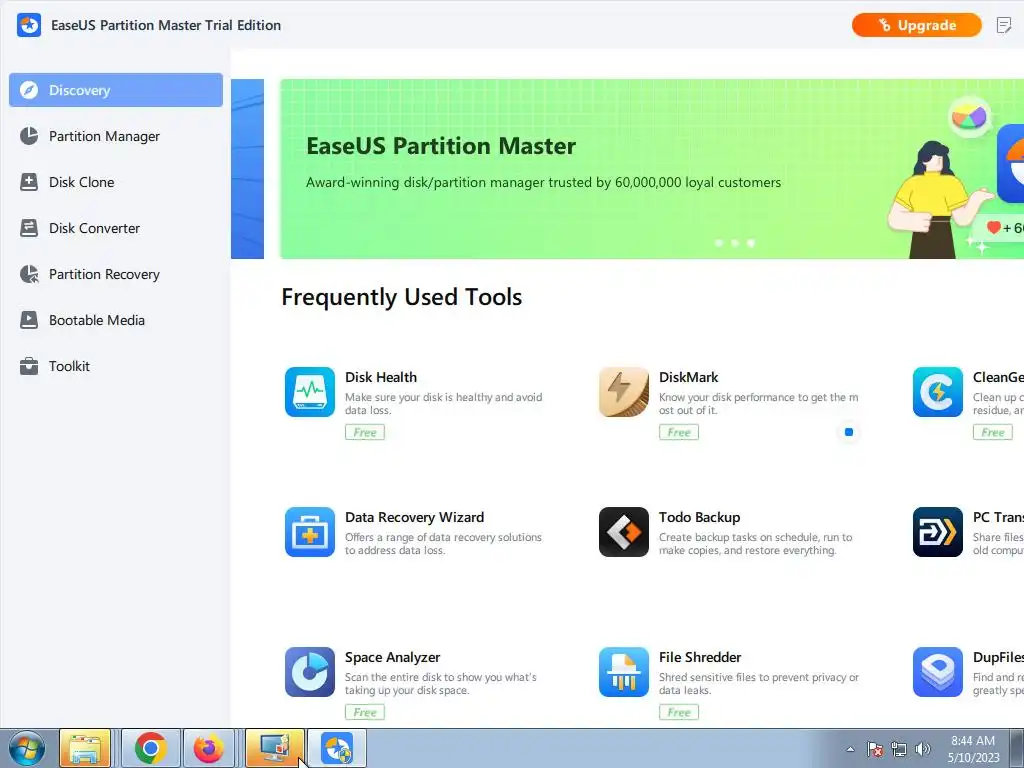Open the PC Trans tool icon
The width and height of the screenshot is (1024, 768).
click(x=938, y=532)
